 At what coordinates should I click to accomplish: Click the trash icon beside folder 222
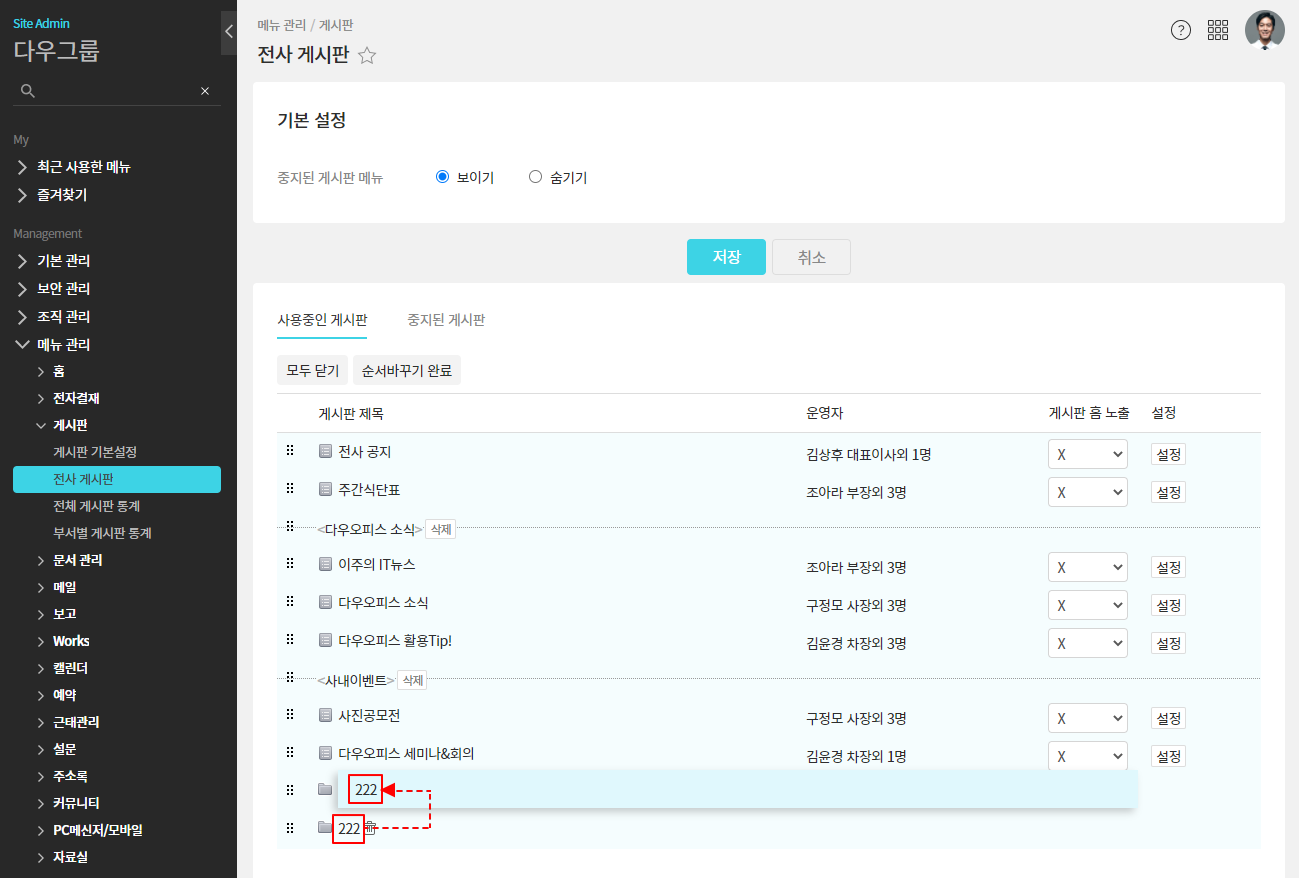tap(370, 828)
